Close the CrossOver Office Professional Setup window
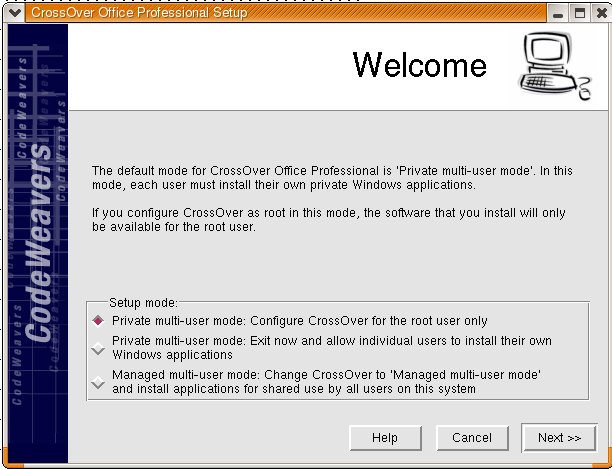Image resolution: width=612 pixels, height=469 pixels. (600, 13)
